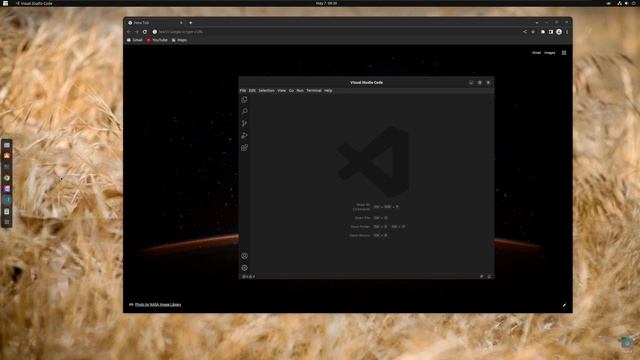This screenshot has height=360, width=640.
Task: Open the Search view in VS Code
Action: (x=244, y=111)
